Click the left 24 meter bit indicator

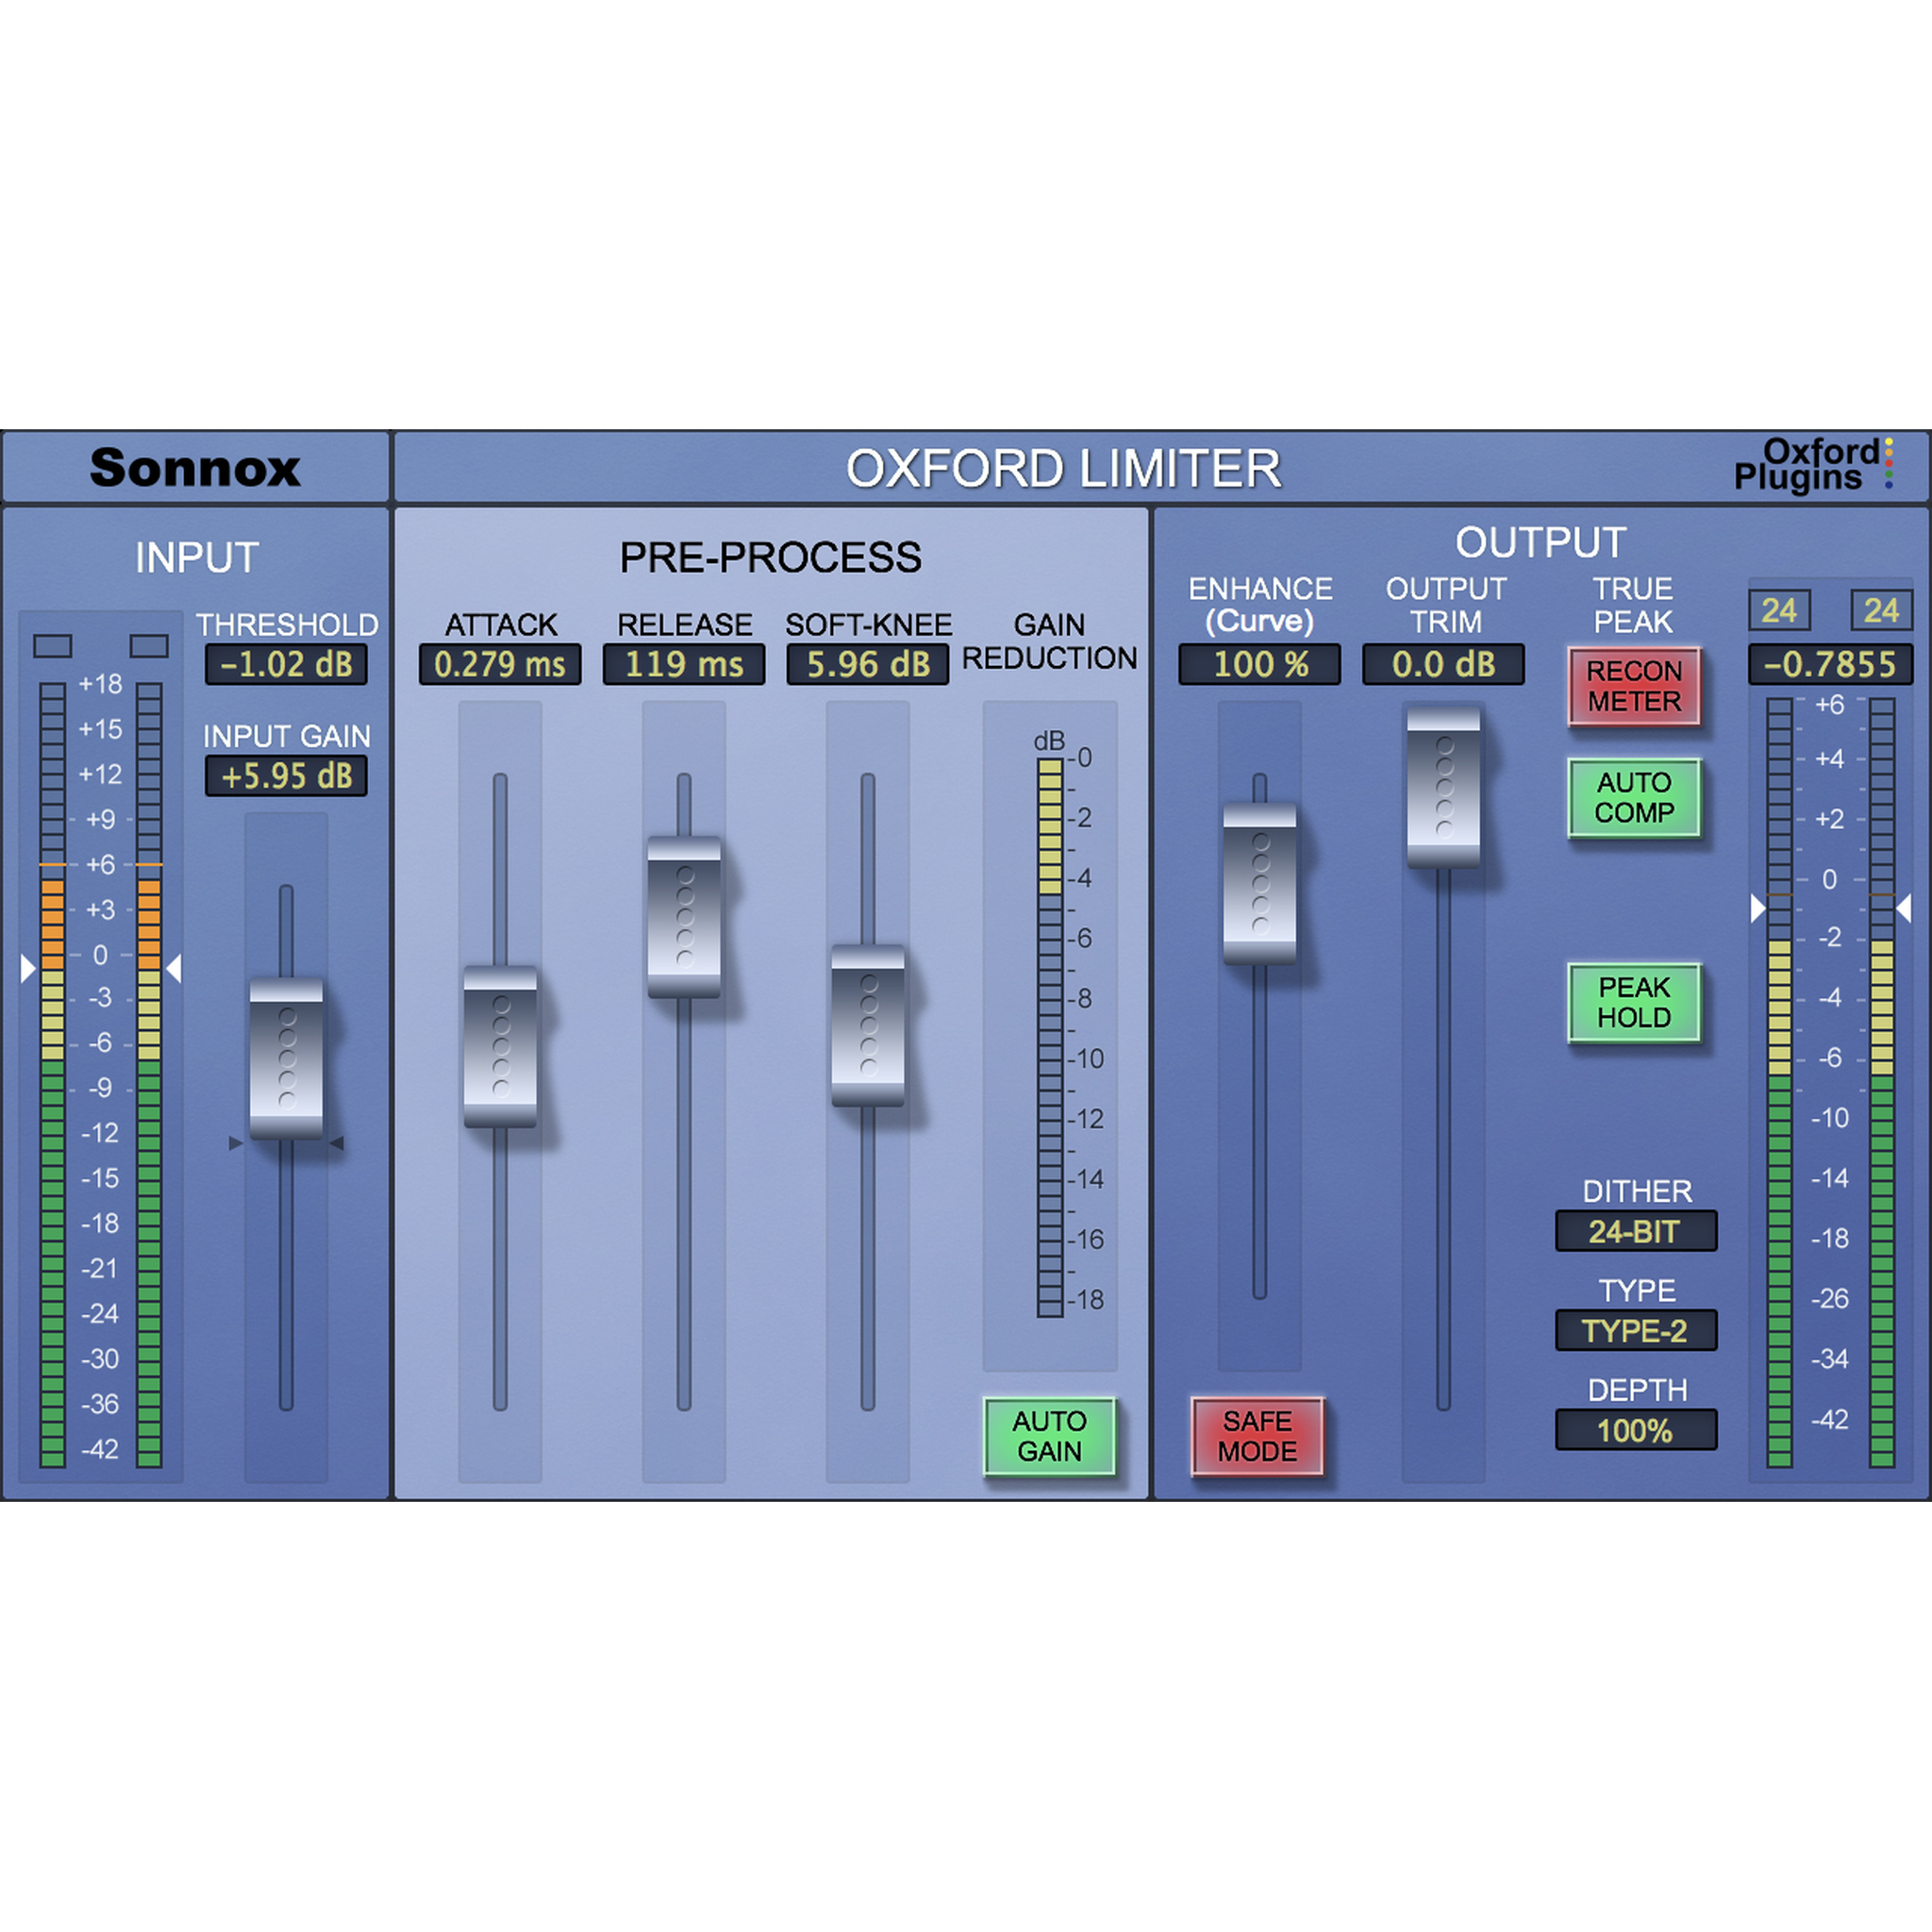(x=1781, y=613)
